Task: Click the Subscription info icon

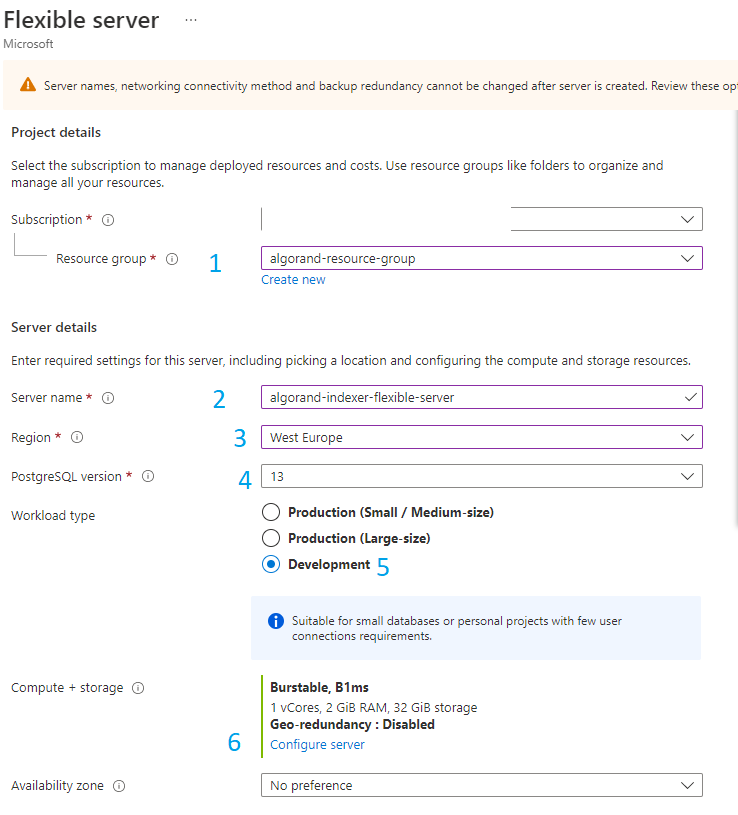Action: pyautogui.click(x=108, y=220)
